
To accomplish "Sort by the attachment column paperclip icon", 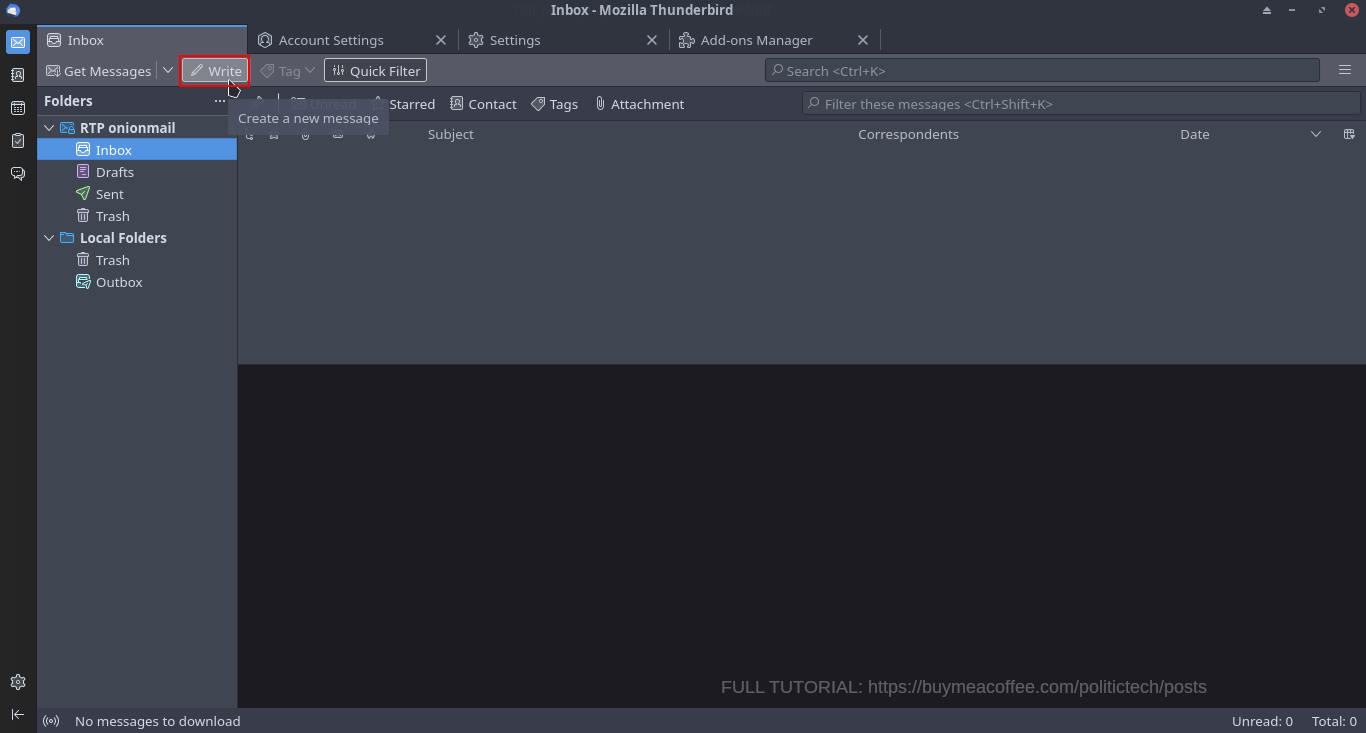I will coord(306,134).
